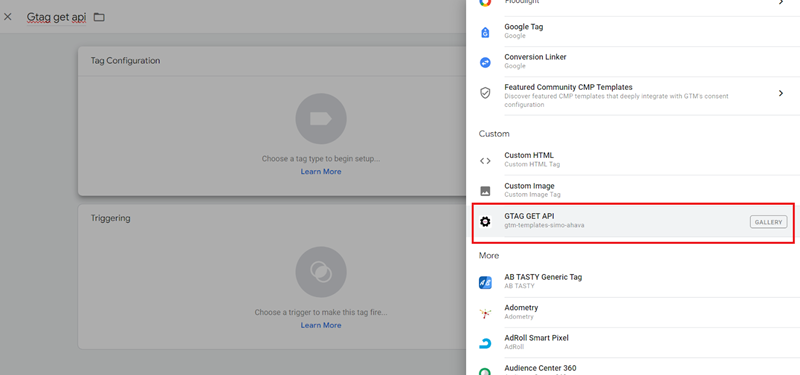Click 'Choose a tag type to begin setup...' text
The height and width of the screenshot is (375, 800).
pyautogui.click(x=321, y=159)
